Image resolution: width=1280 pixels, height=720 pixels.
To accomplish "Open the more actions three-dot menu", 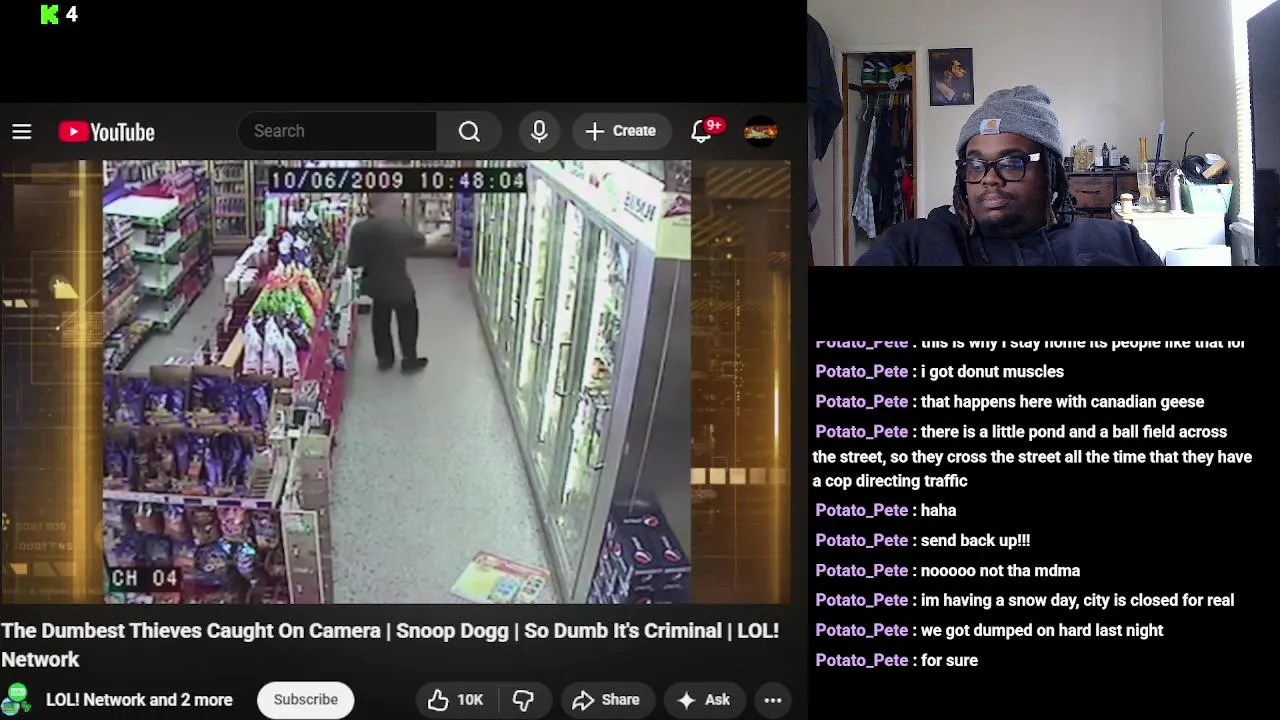I will [773, 700].
